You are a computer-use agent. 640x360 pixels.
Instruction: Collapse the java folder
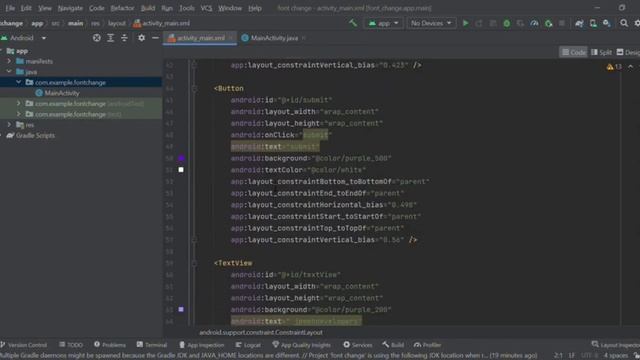point(9,72)
